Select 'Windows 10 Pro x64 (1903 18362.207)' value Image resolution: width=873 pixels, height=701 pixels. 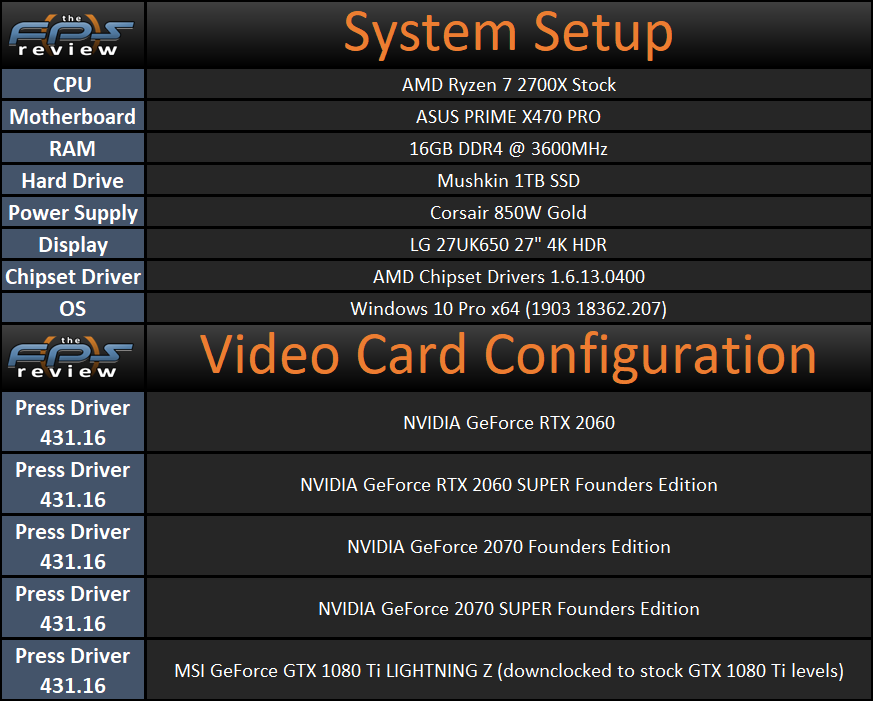[508, 308]
